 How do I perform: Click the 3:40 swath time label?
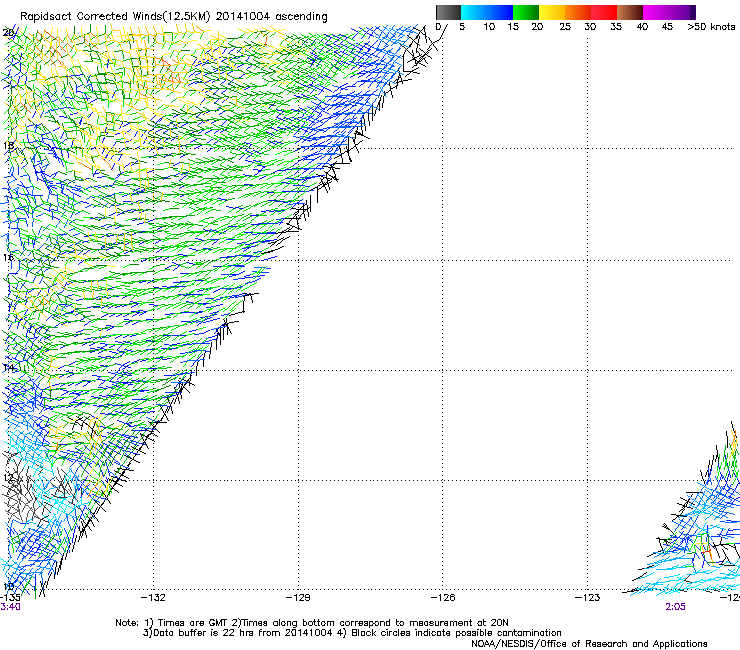10,607
